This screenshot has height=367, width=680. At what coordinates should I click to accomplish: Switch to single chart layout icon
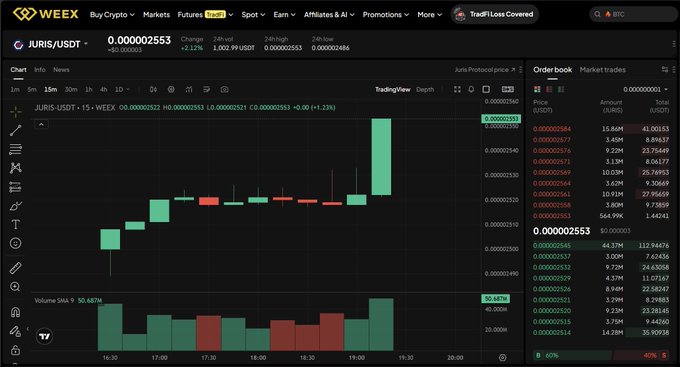486,89
